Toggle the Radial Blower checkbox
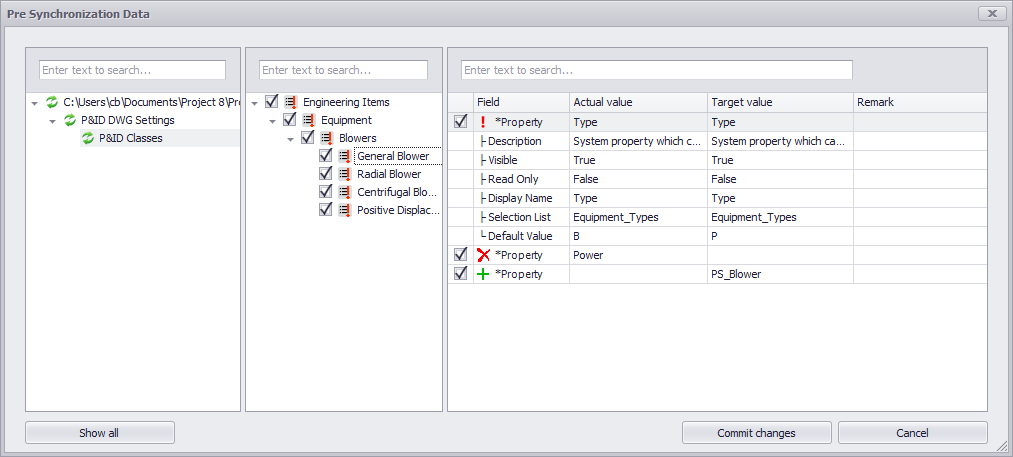 click(326, 174)
